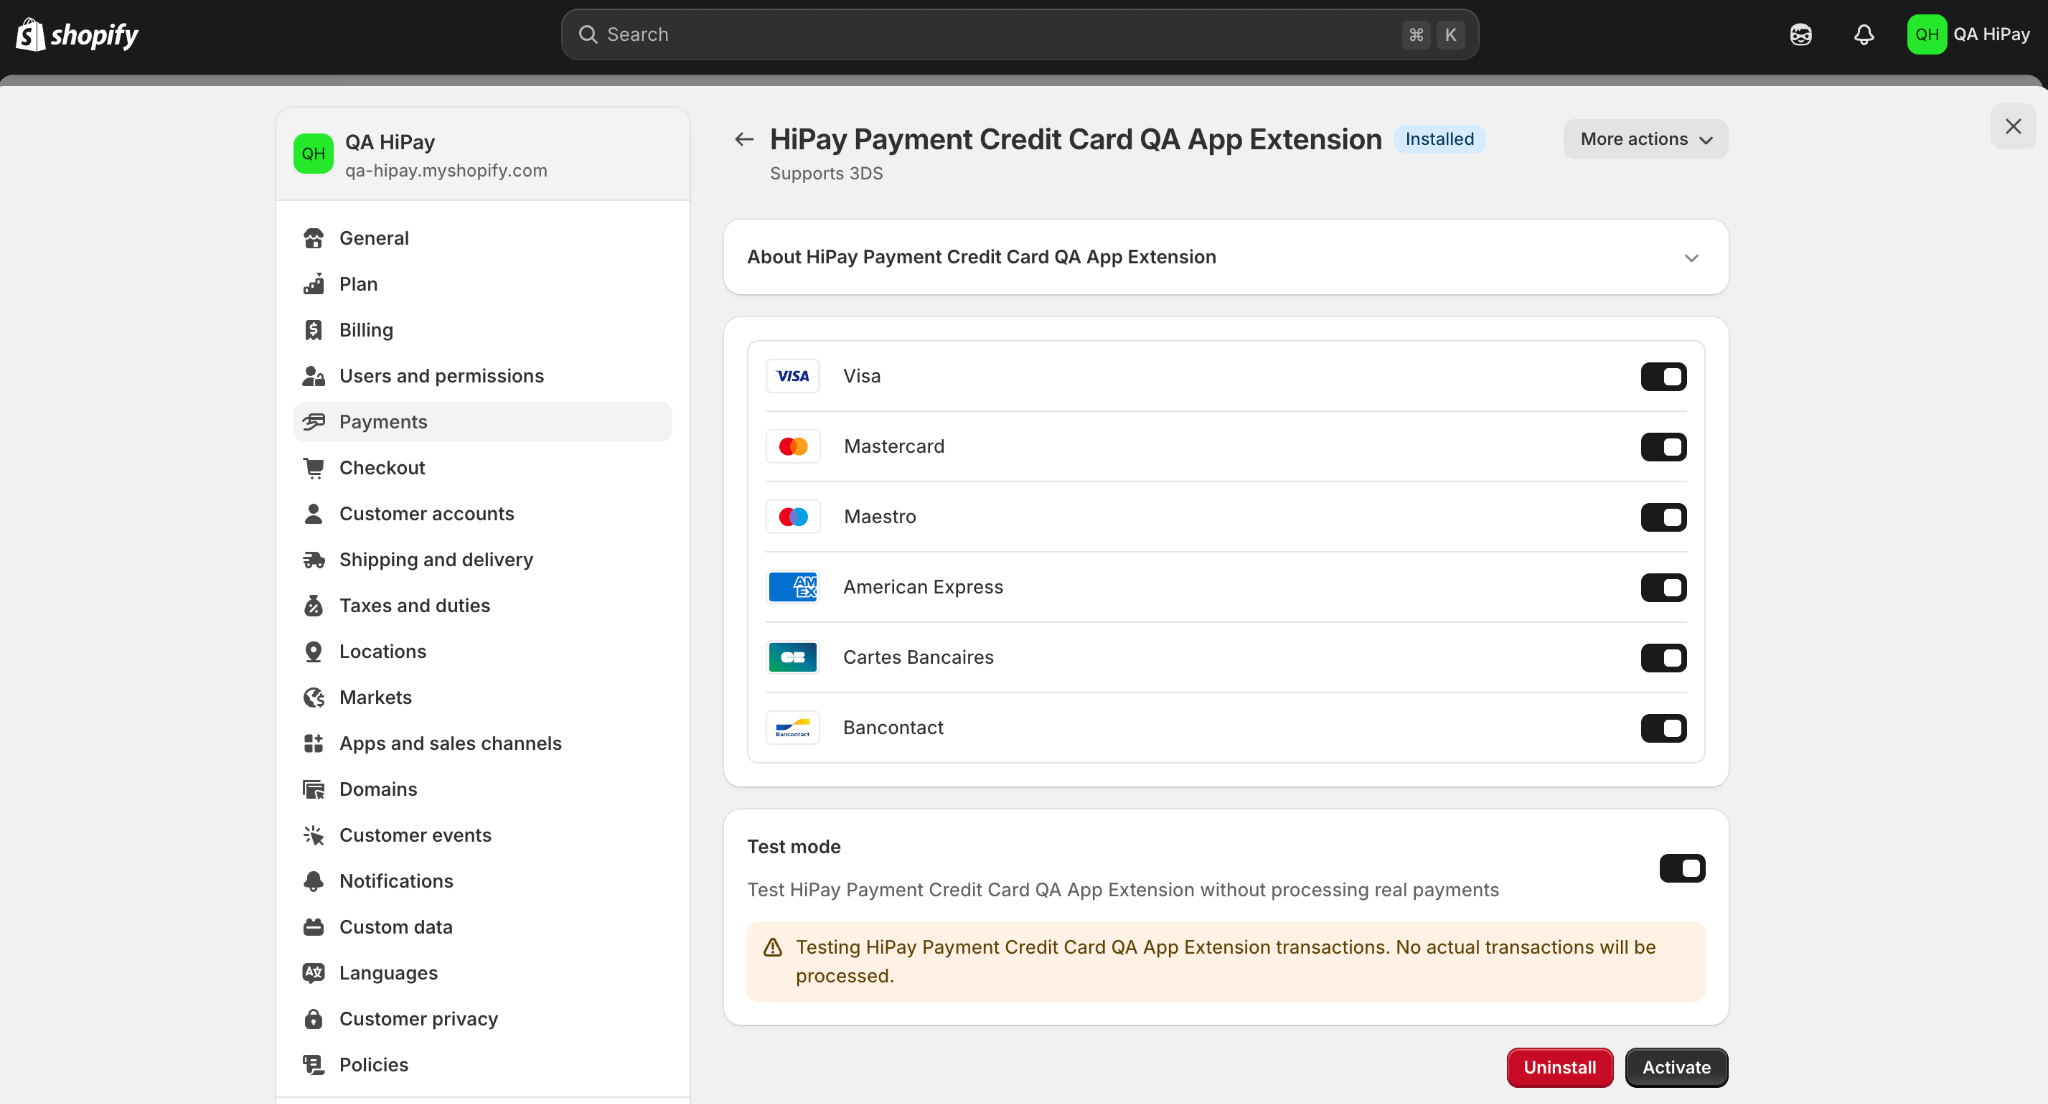Click the warning triangle icon in banner

coord(773,947)
